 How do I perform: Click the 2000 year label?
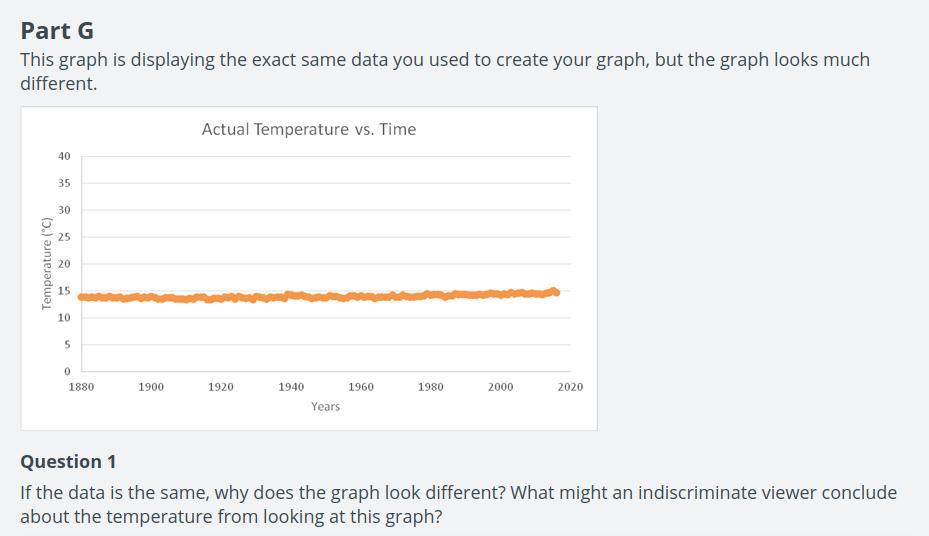pos(500,387)
